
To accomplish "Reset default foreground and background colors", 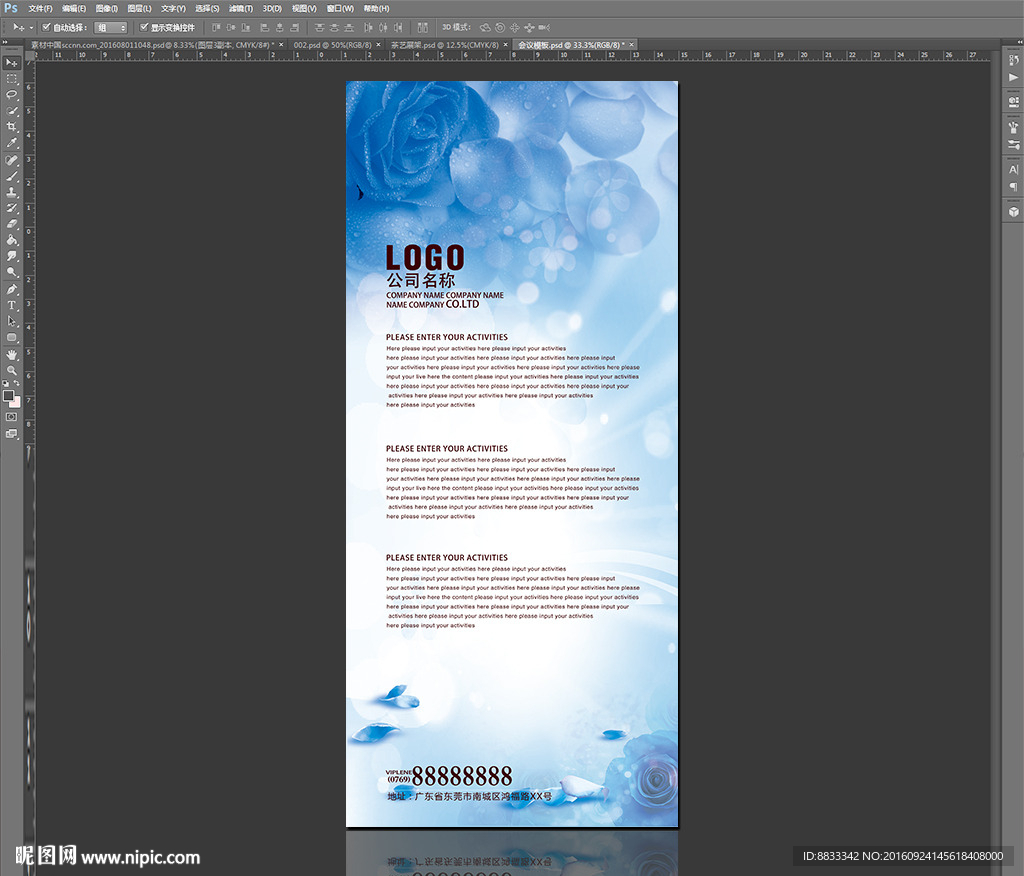I will coord(6,383).
